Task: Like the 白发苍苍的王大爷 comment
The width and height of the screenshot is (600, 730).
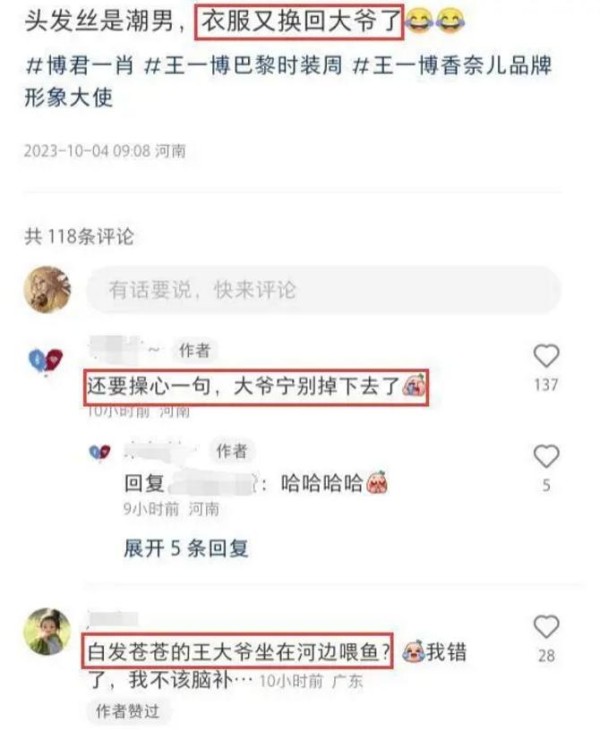Action: [546, 627]
